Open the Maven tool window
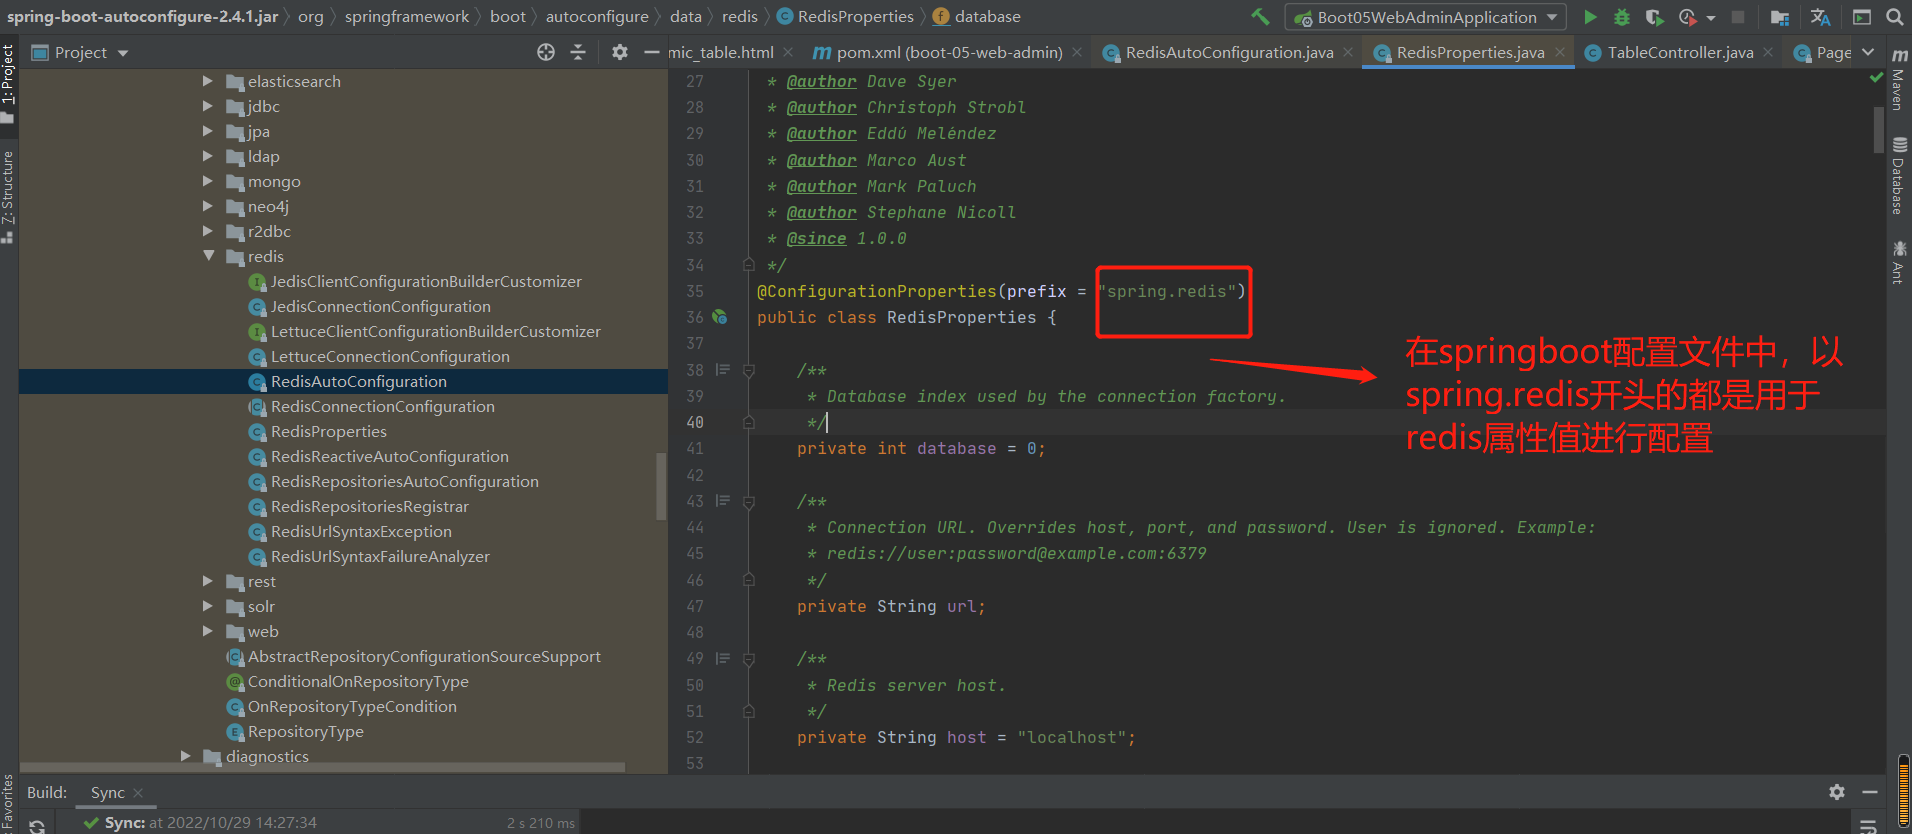The width and height of the screenshot is (1912, 834). [1899, 80]
